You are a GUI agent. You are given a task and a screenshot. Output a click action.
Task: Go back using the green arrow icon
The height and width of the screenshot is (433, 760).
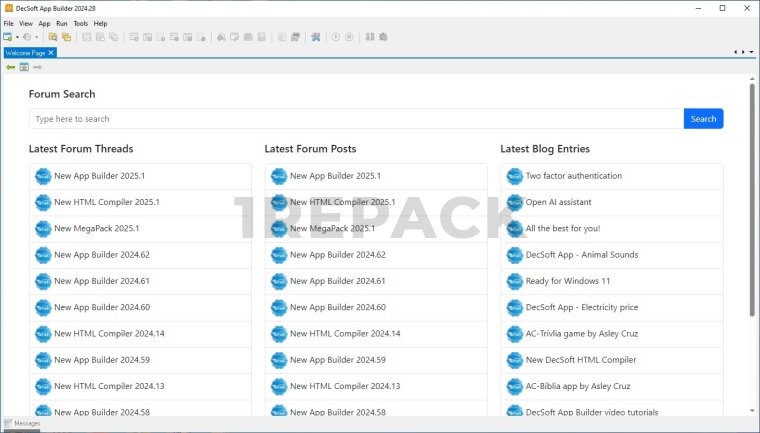pos(10,67)
